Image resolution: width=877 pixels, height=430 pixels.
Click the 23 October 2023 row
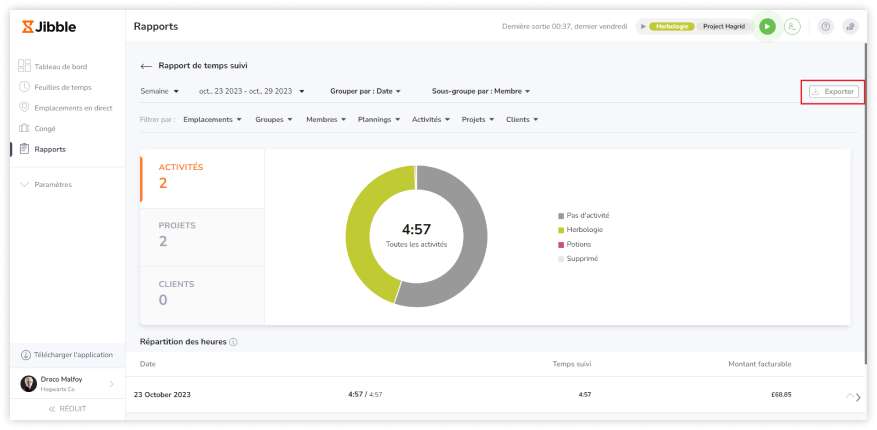click(x=496, y=395)
